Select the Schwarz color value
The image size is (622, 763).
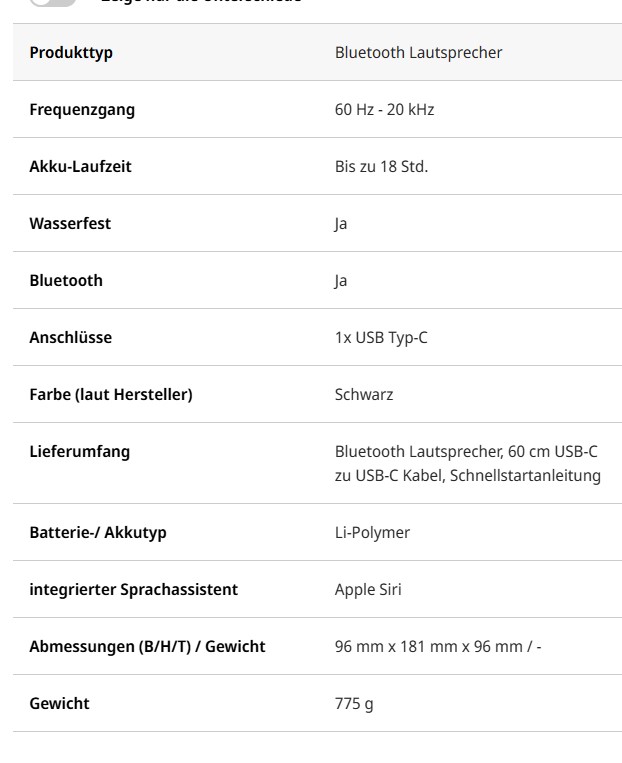coord(364,395)
